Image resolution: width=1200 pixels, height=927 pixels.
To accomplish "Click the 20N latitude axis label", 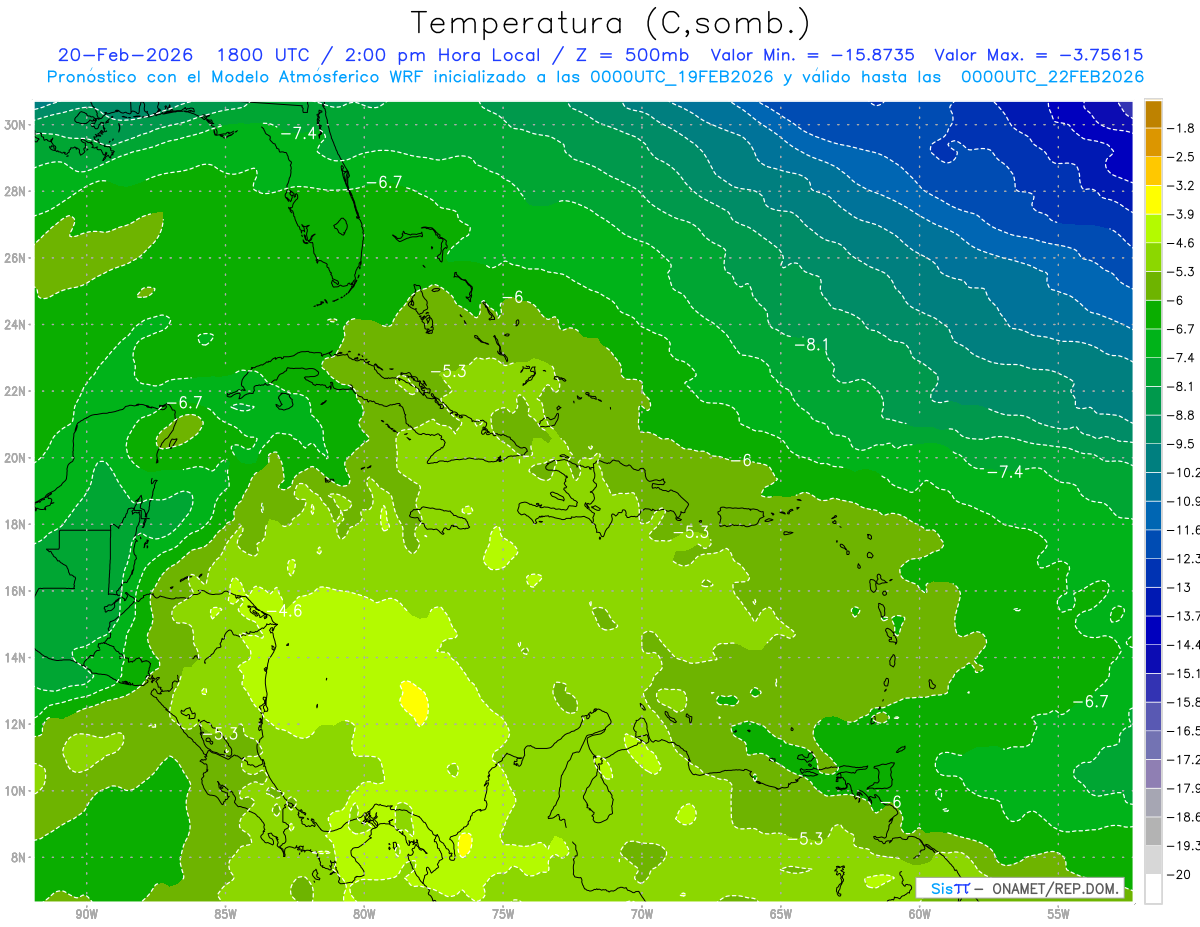I will 17,458.
